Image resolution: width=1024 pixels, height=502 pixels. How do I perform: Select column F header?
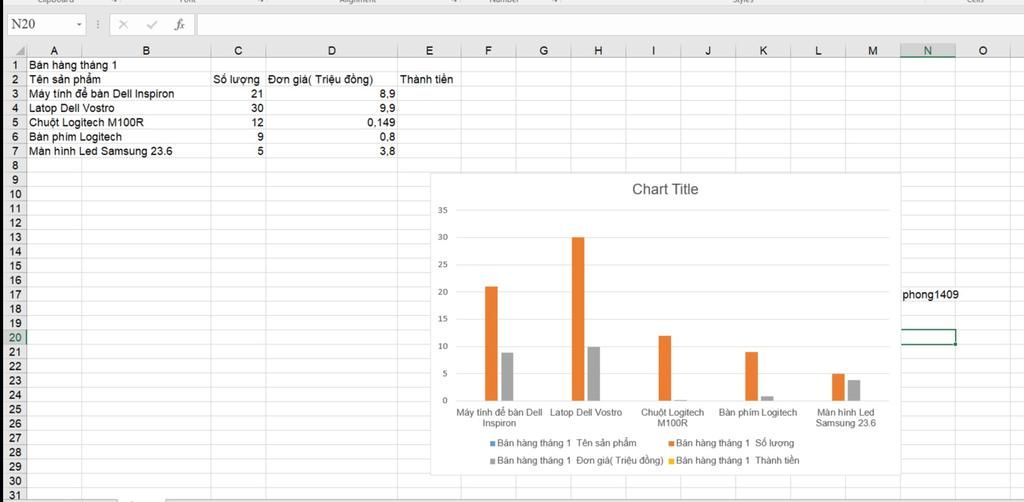(x=488, y=51)
